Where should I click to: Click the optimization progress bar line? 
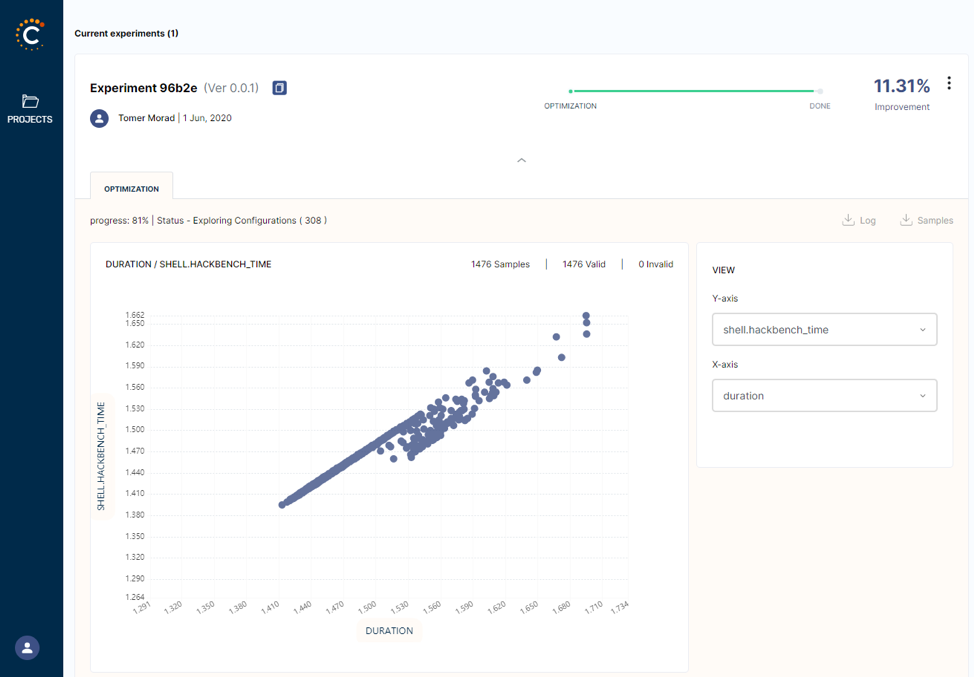click(693, 91)
